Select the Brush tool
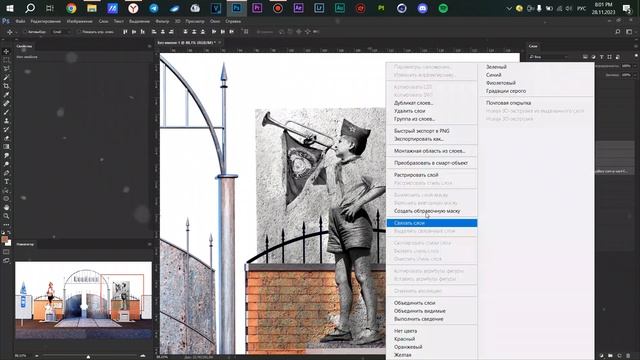640x360 pixels. click(x=6, y=112)
